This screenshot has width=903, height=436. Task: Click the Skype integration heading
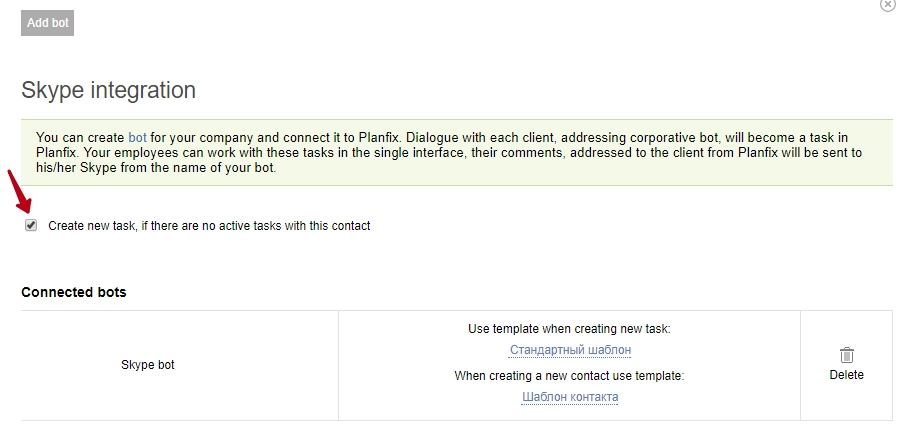pyautogui.click(x=108, y=90)
